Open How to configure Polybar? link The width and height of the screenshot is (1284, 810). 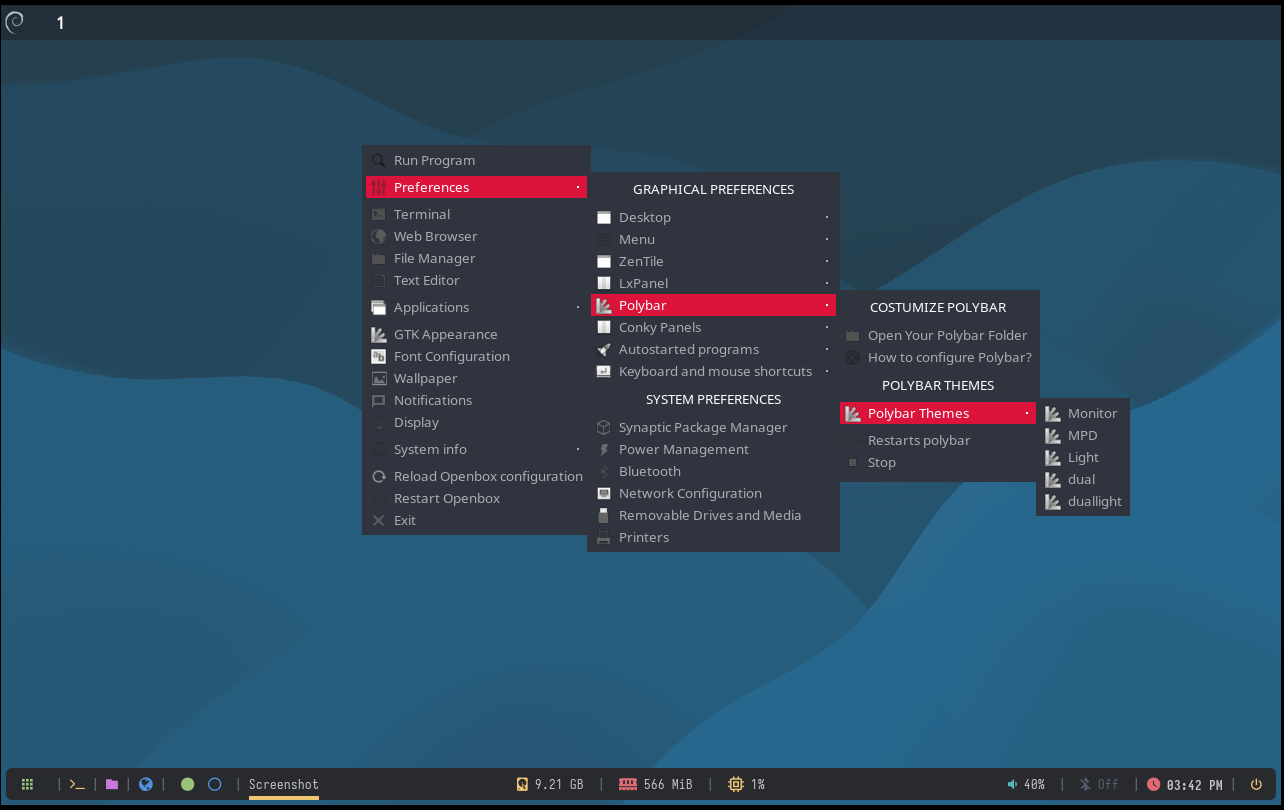[949, 357]
